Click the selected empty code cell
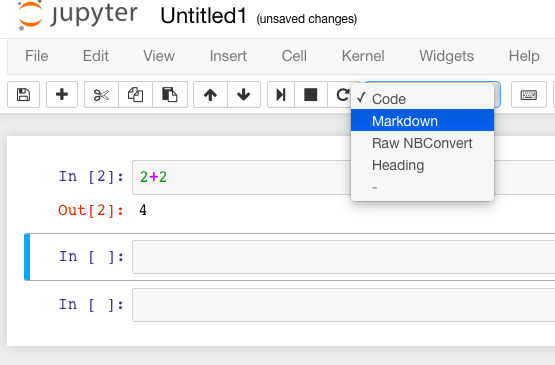This screenshot has height=365, width=555. [343, 257]
